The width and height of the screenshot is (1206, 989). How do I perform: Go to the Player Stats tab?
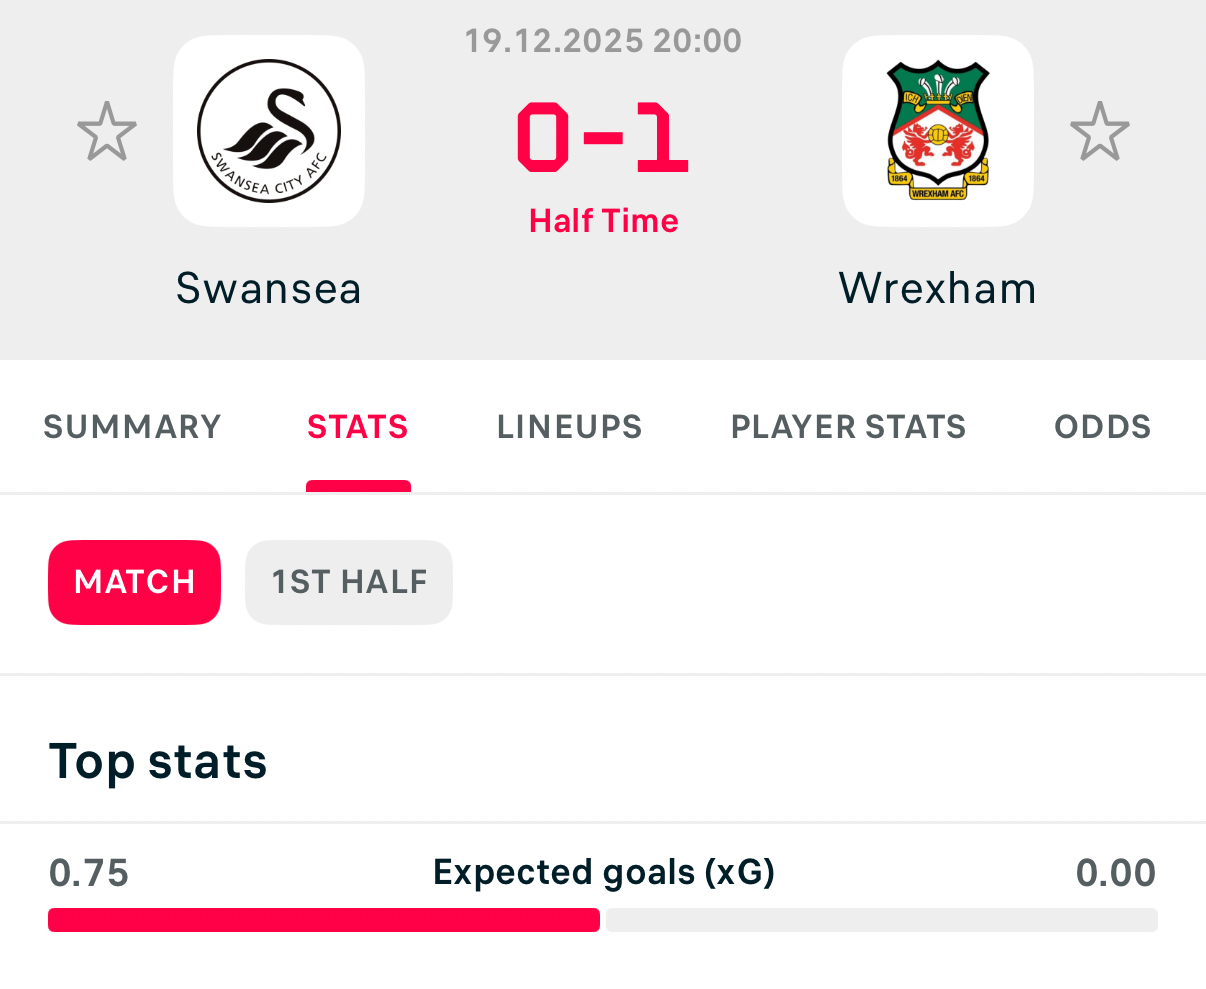[849, 427]
